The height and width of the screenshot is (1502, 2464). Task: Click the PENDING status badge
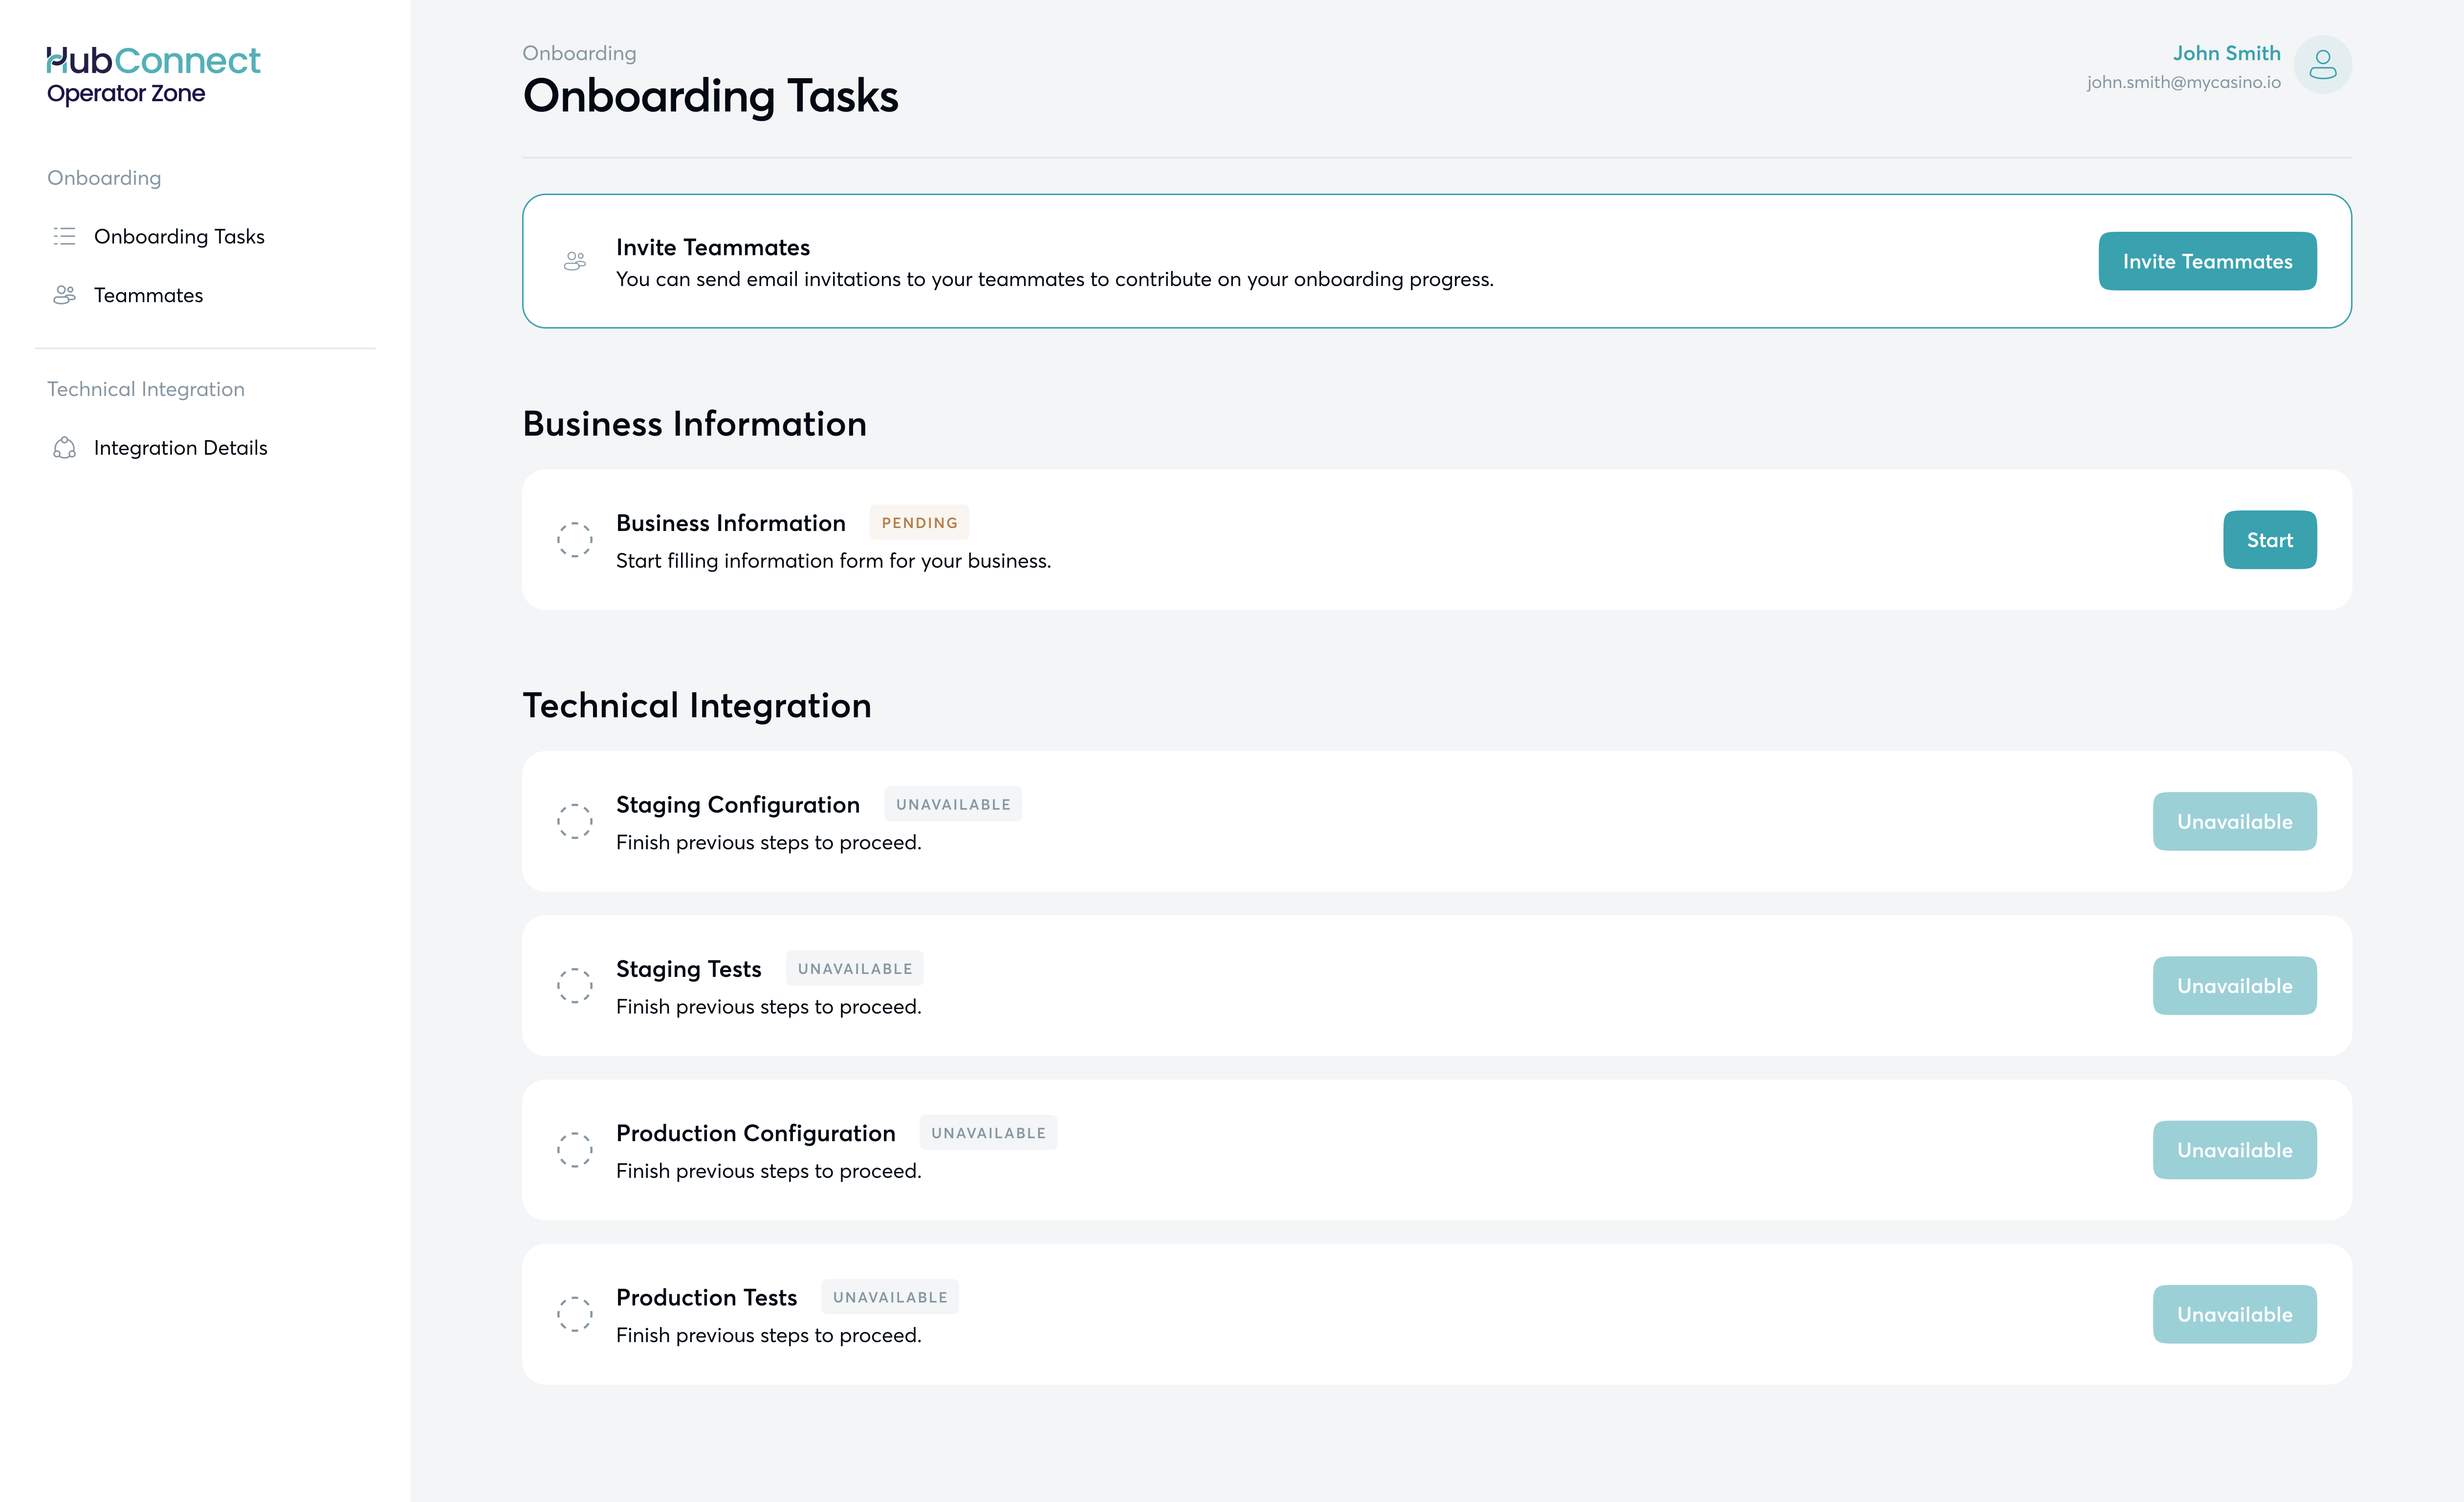(919, 523)
